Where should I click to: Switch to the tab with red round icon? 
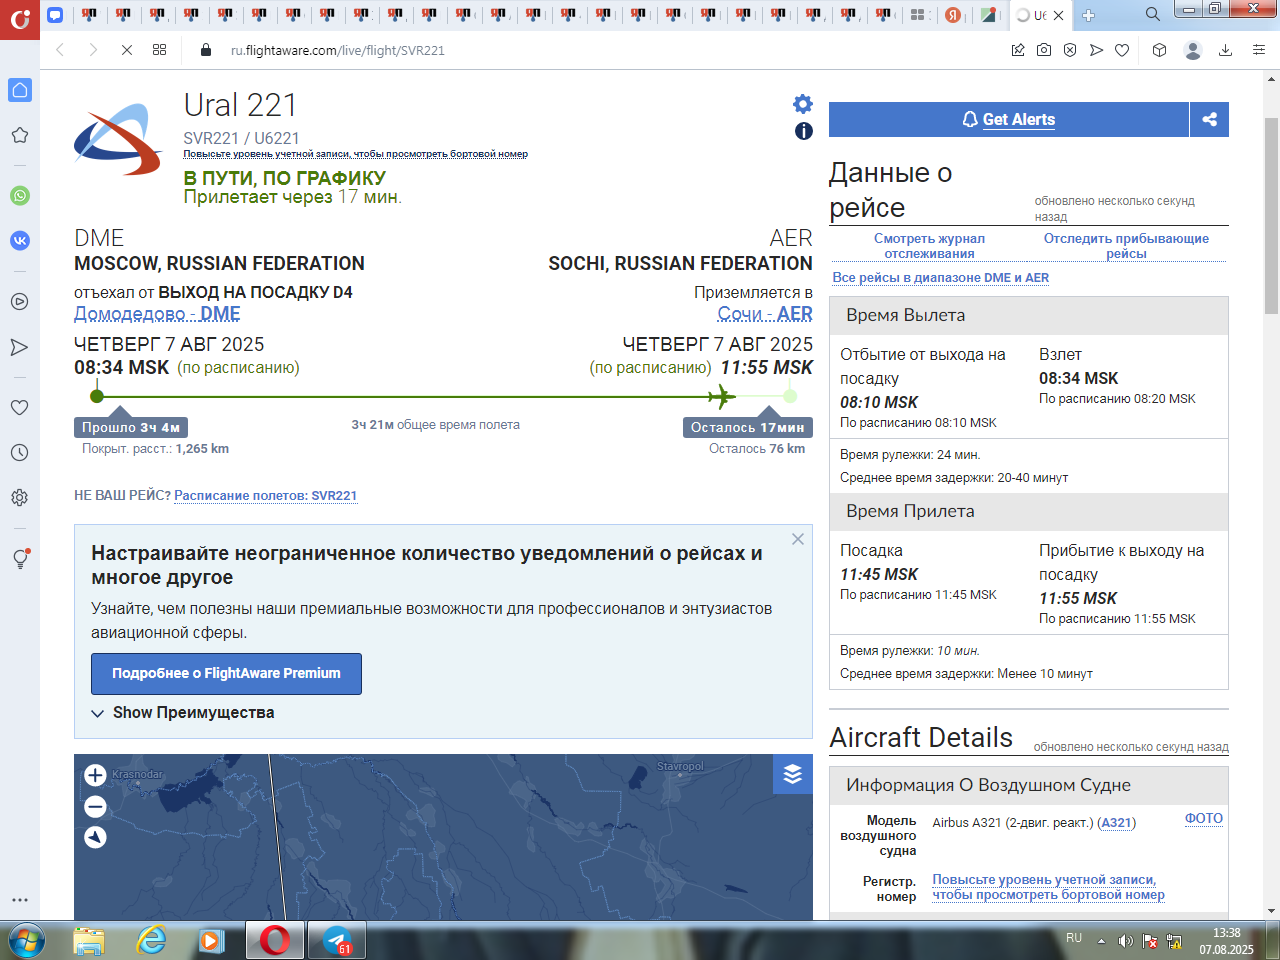tap(953, 15)
